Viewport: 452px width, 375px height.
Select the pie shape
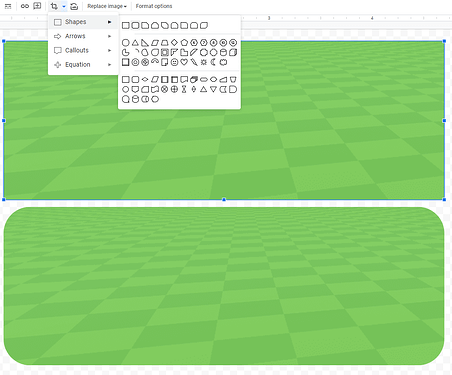125,52
